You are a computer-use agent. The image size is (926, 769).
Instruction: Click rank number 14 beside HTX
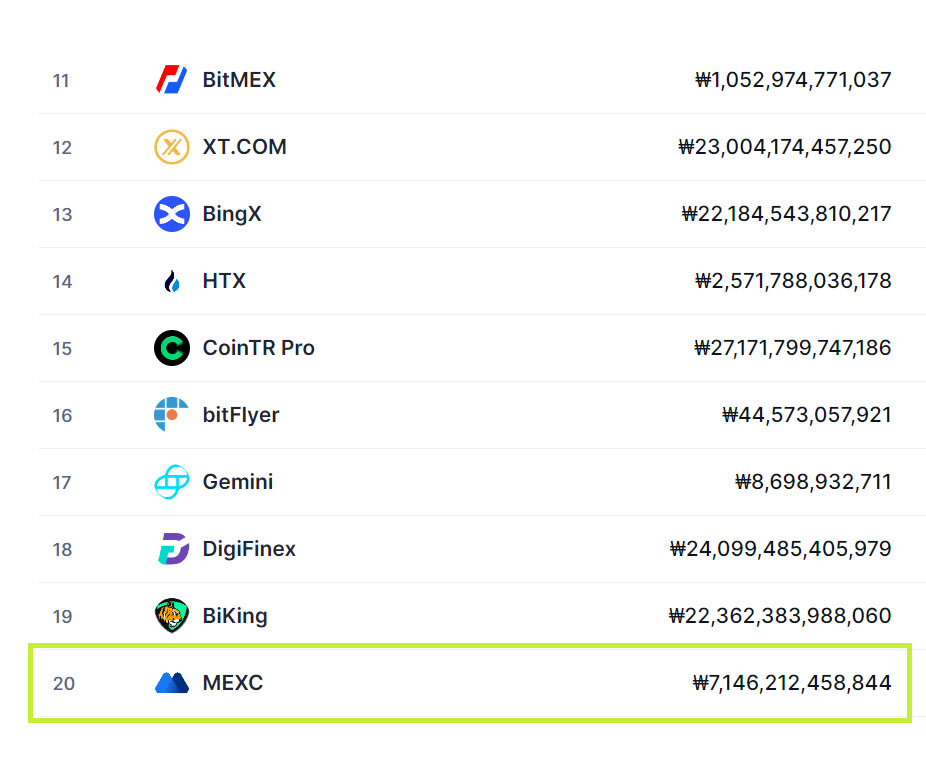point(62,282)
